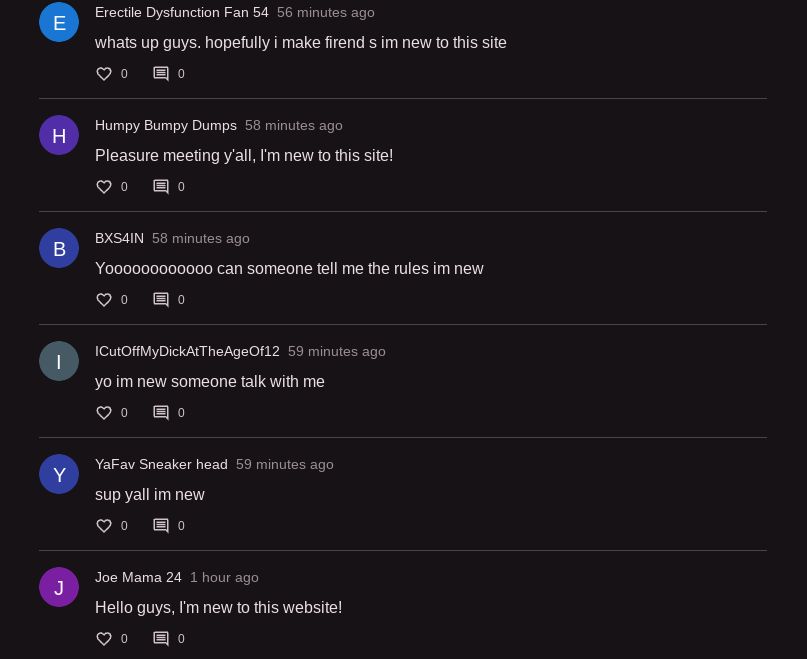Like the "sup yall im new" post

(104, 526)
